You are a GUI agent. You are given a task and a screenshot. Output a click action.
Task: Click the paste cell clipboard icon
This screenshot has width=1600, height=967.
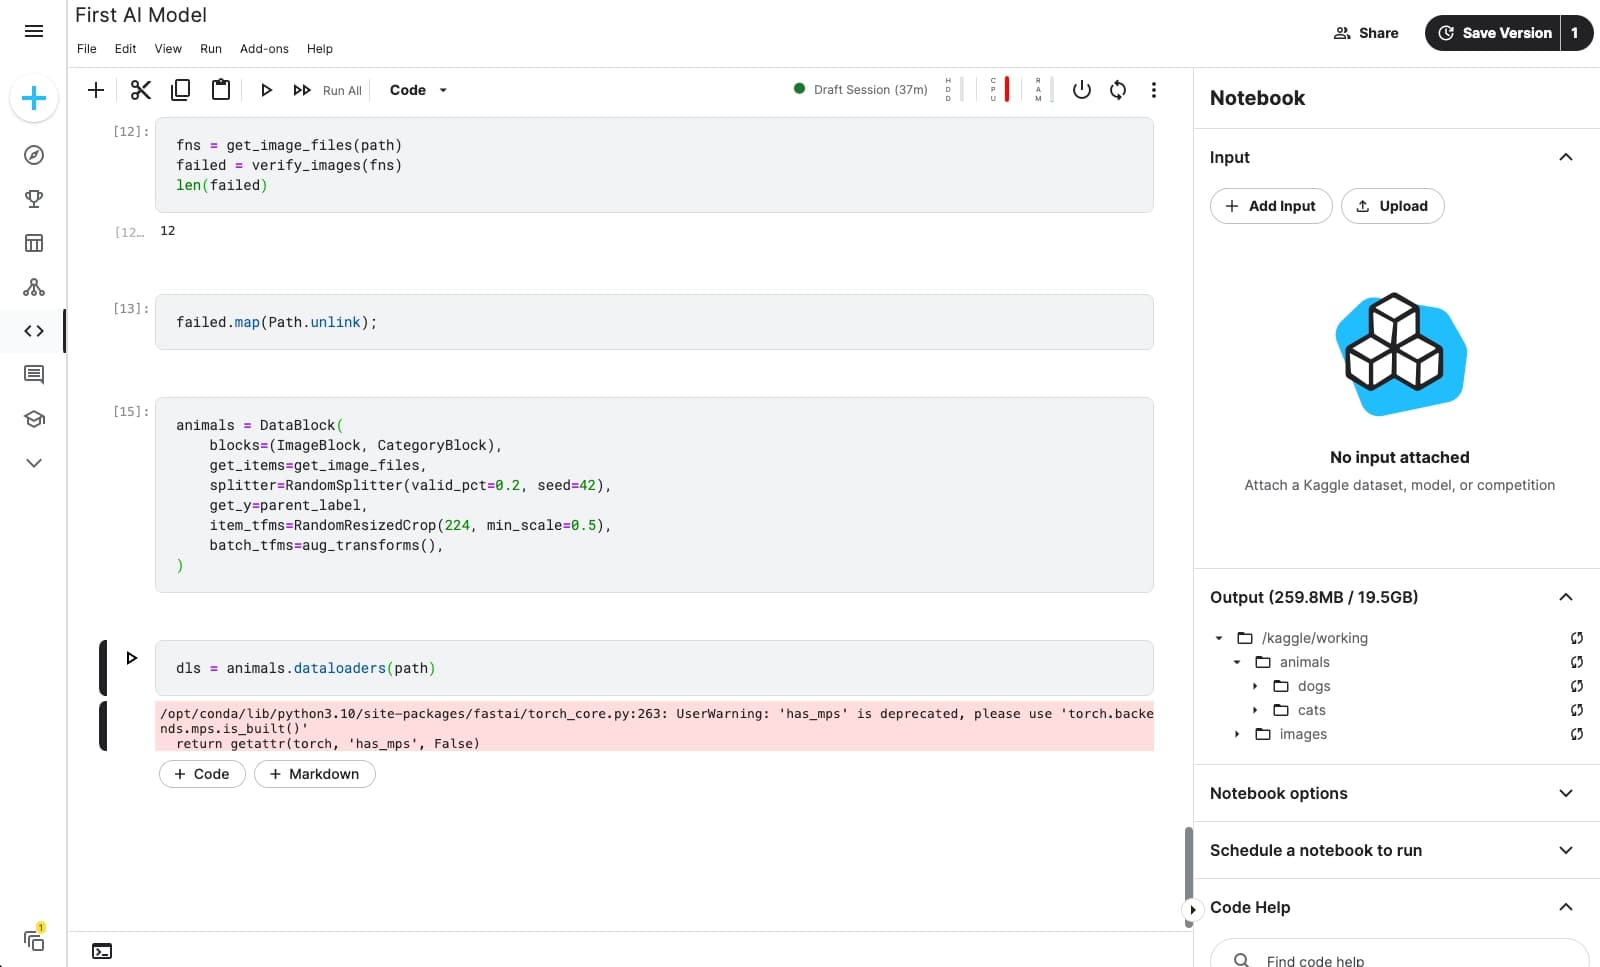[x=221, y=90]
